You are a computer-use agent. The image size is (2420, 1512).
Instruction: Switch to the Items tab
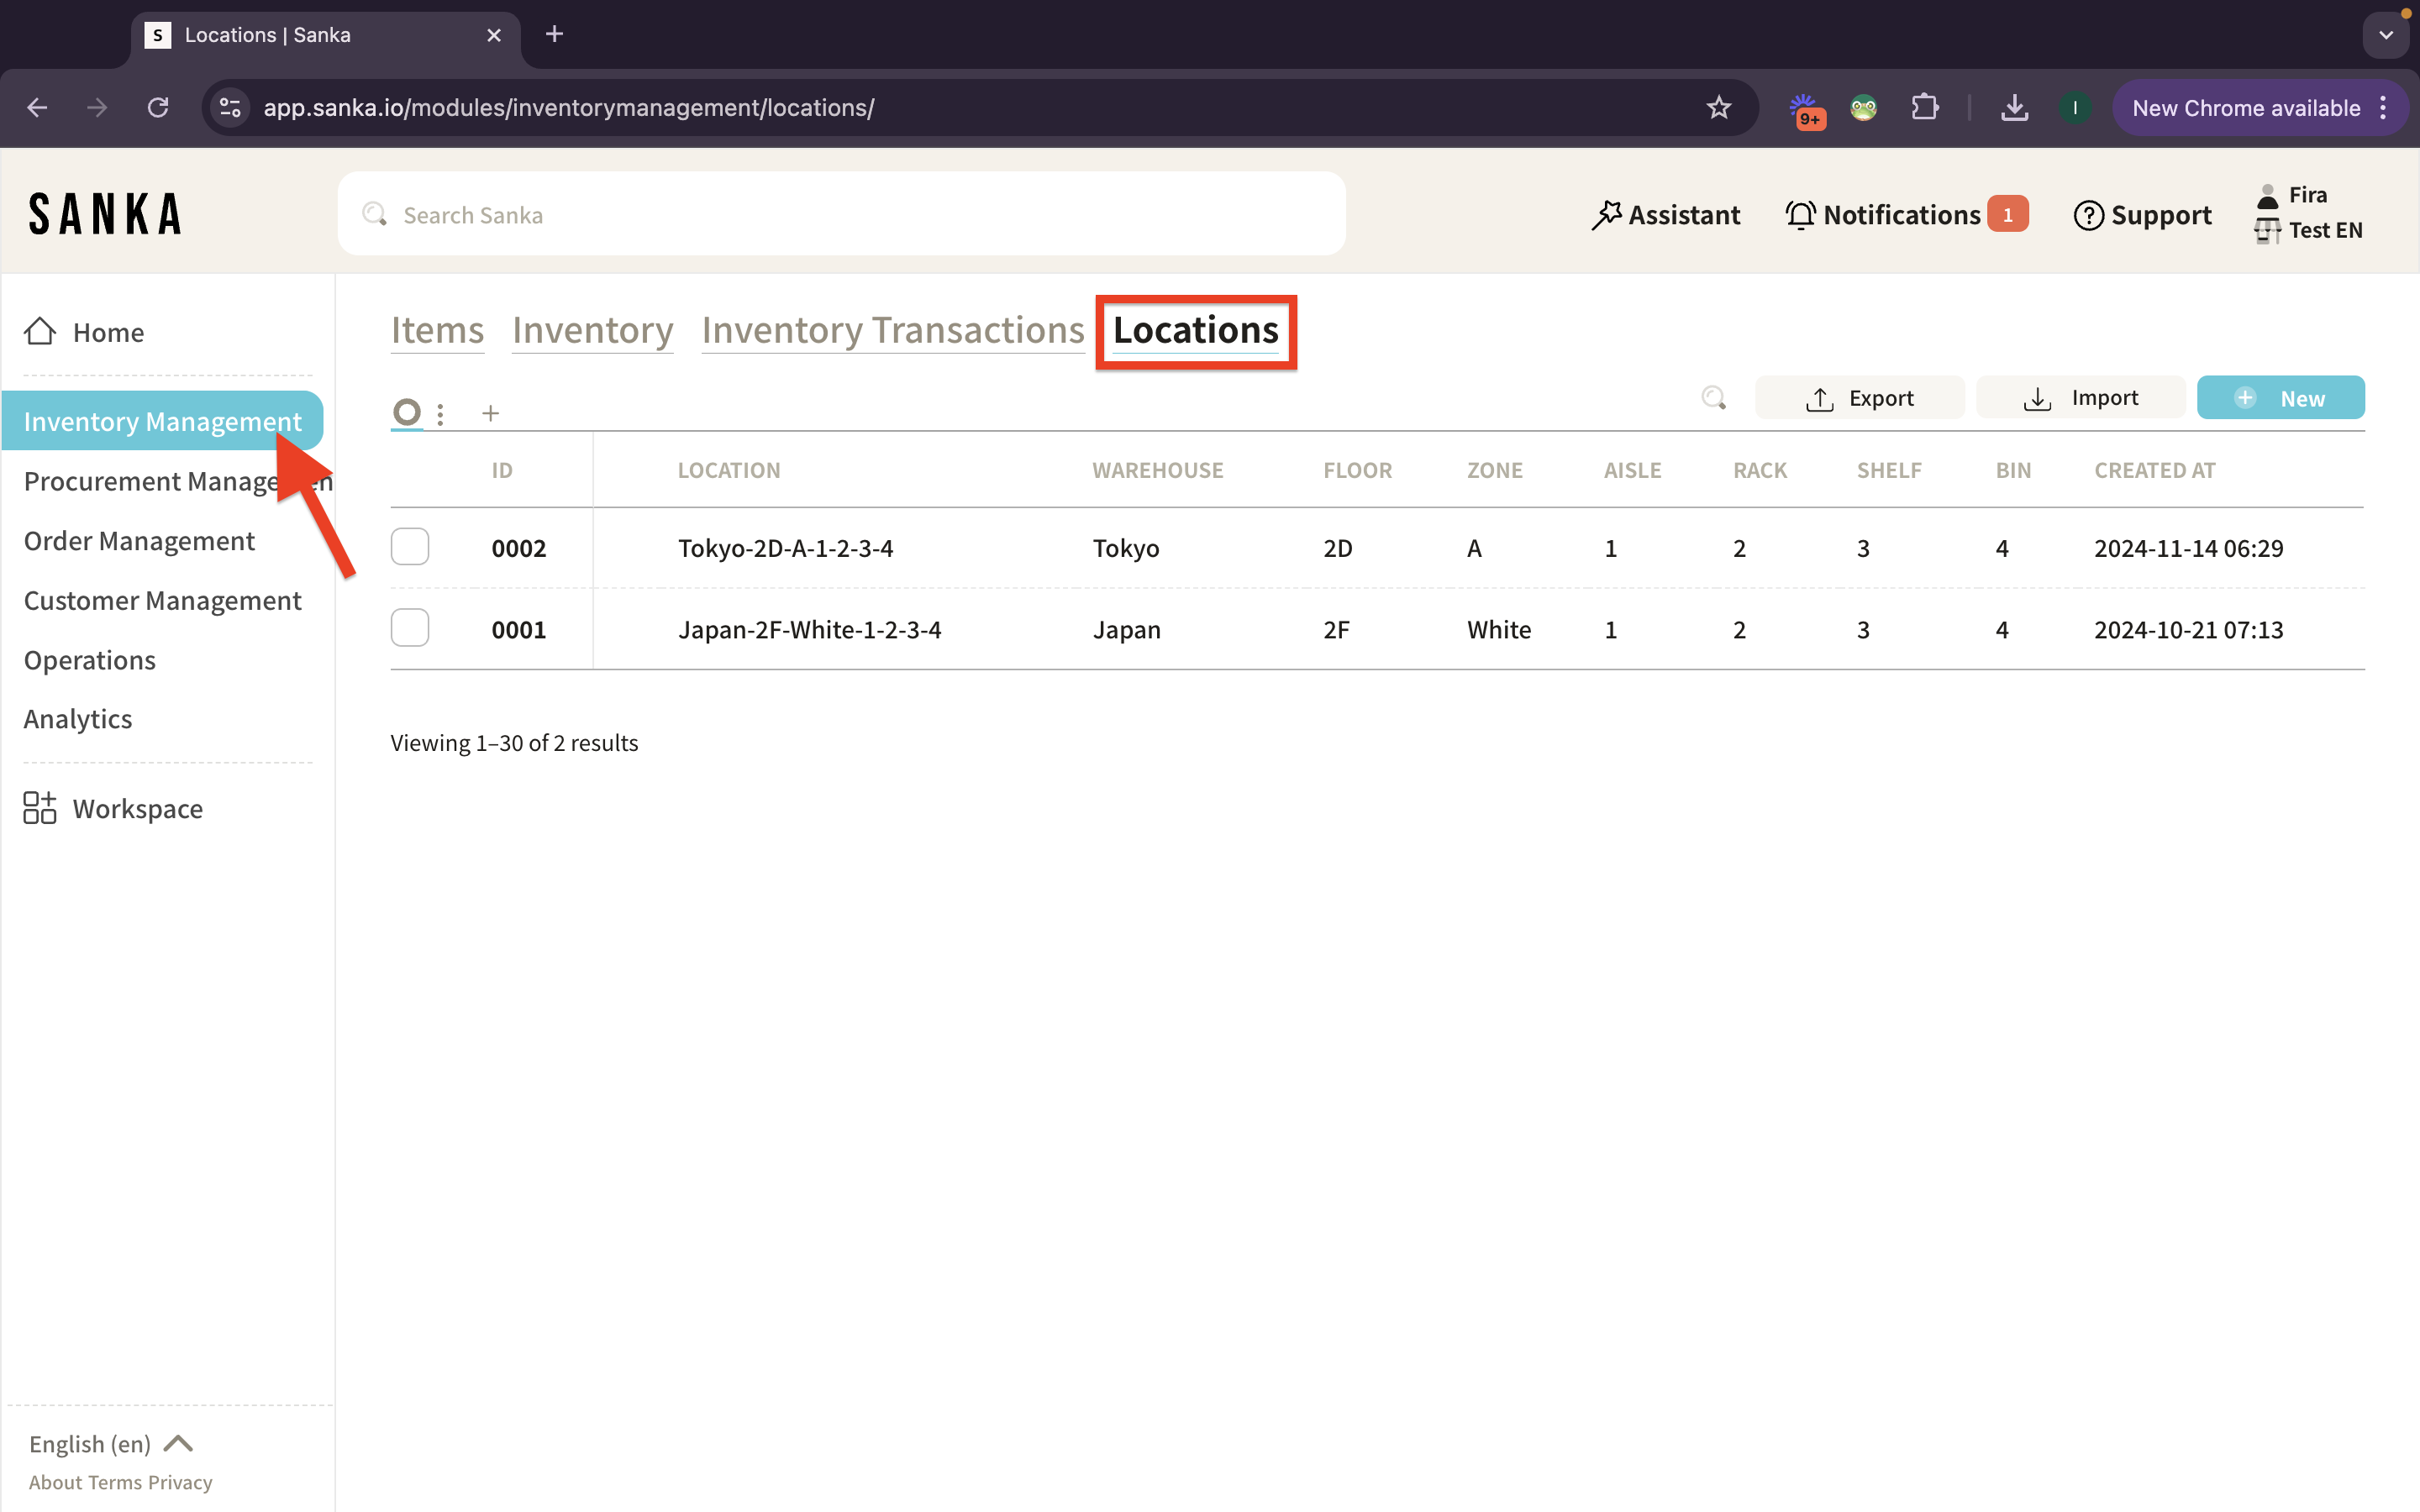[437, 331]
